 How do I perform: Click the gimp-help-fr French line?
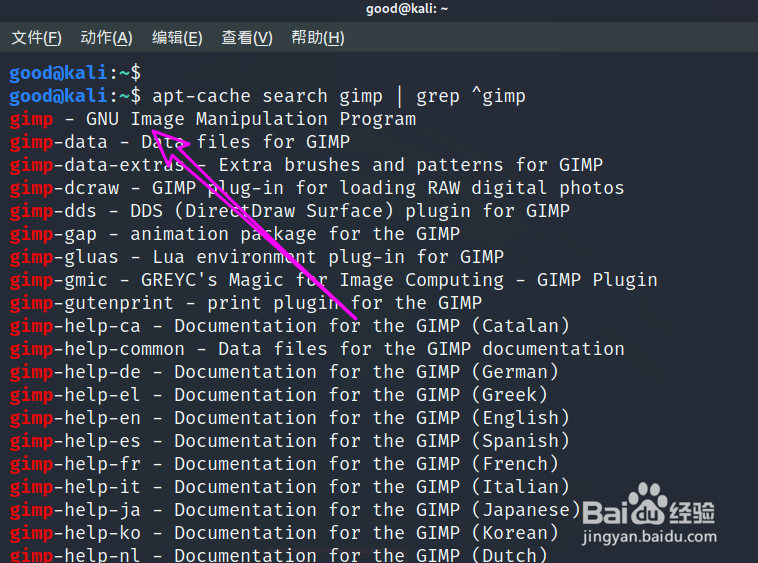[284, 464]
